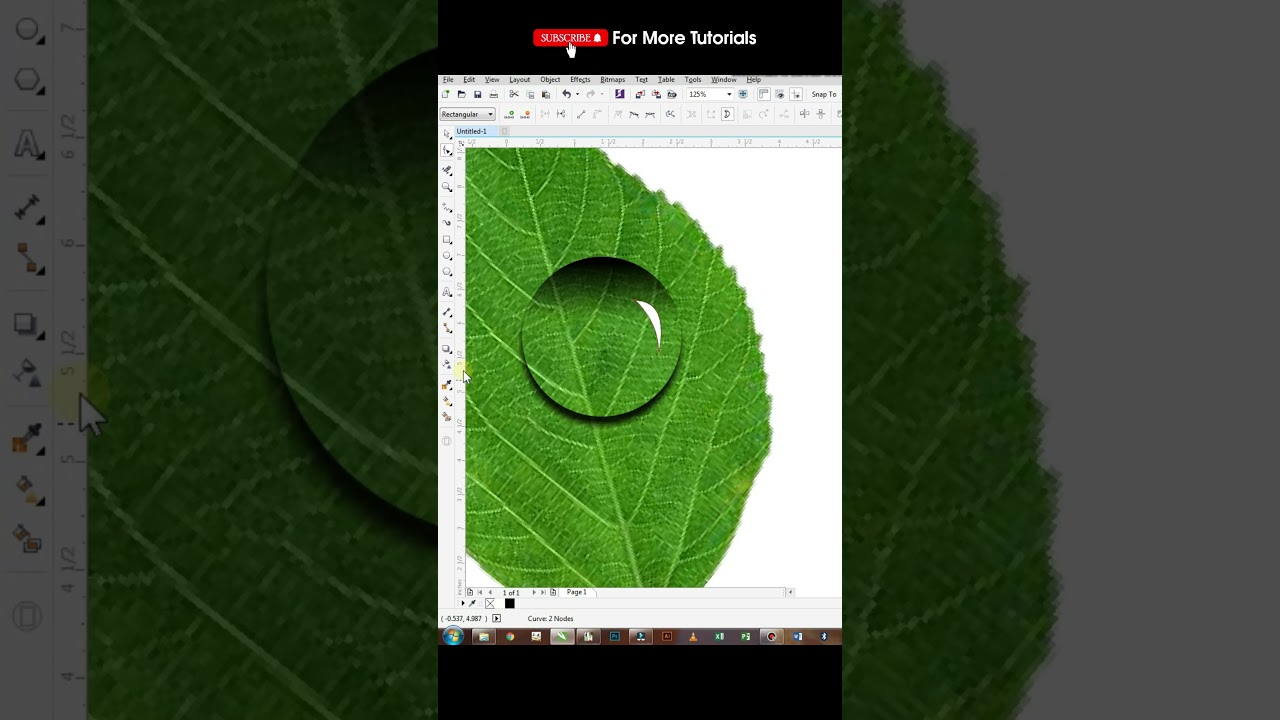Click the Undo arrow icon
The height and width of the screenshot is (720, 1280).
[x=566, y=94]
